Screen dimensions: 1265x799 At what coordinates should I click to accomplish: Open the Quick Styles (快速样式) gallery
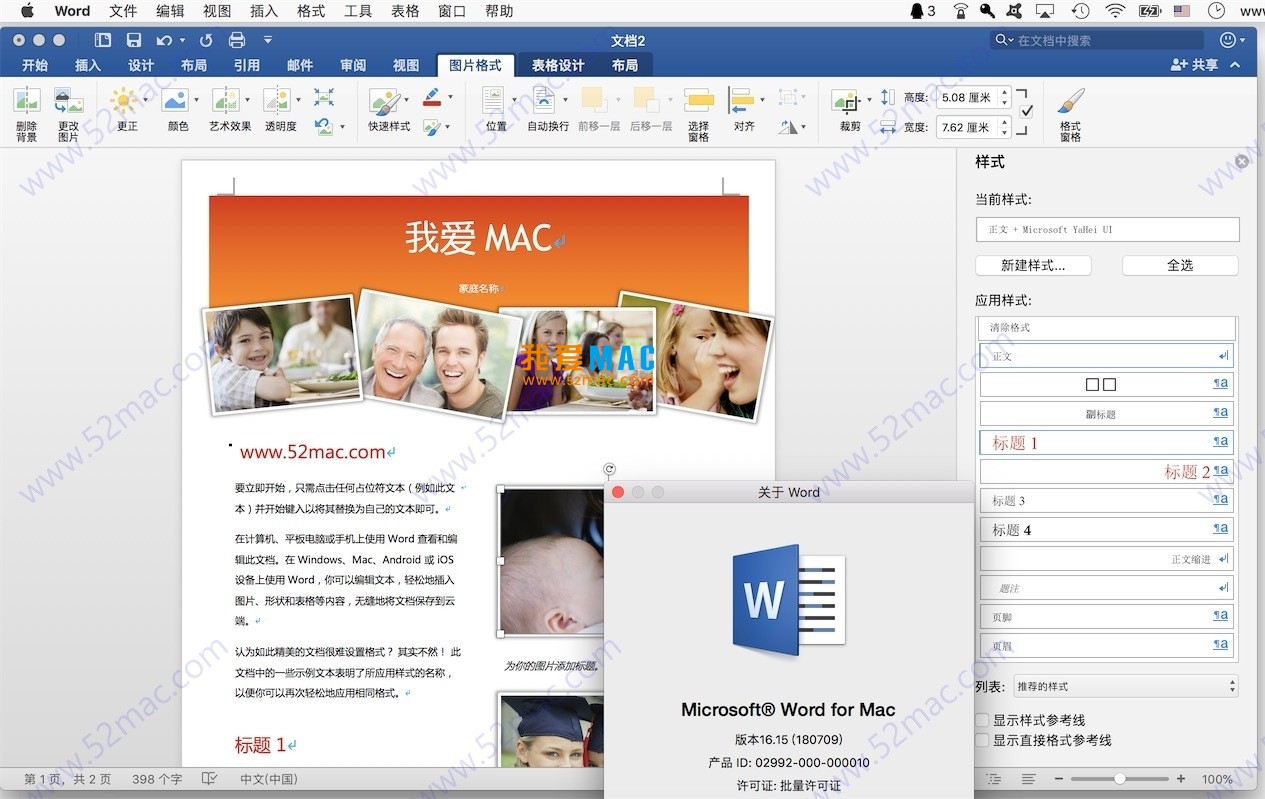pyautogui.click(x=384, y=102)
